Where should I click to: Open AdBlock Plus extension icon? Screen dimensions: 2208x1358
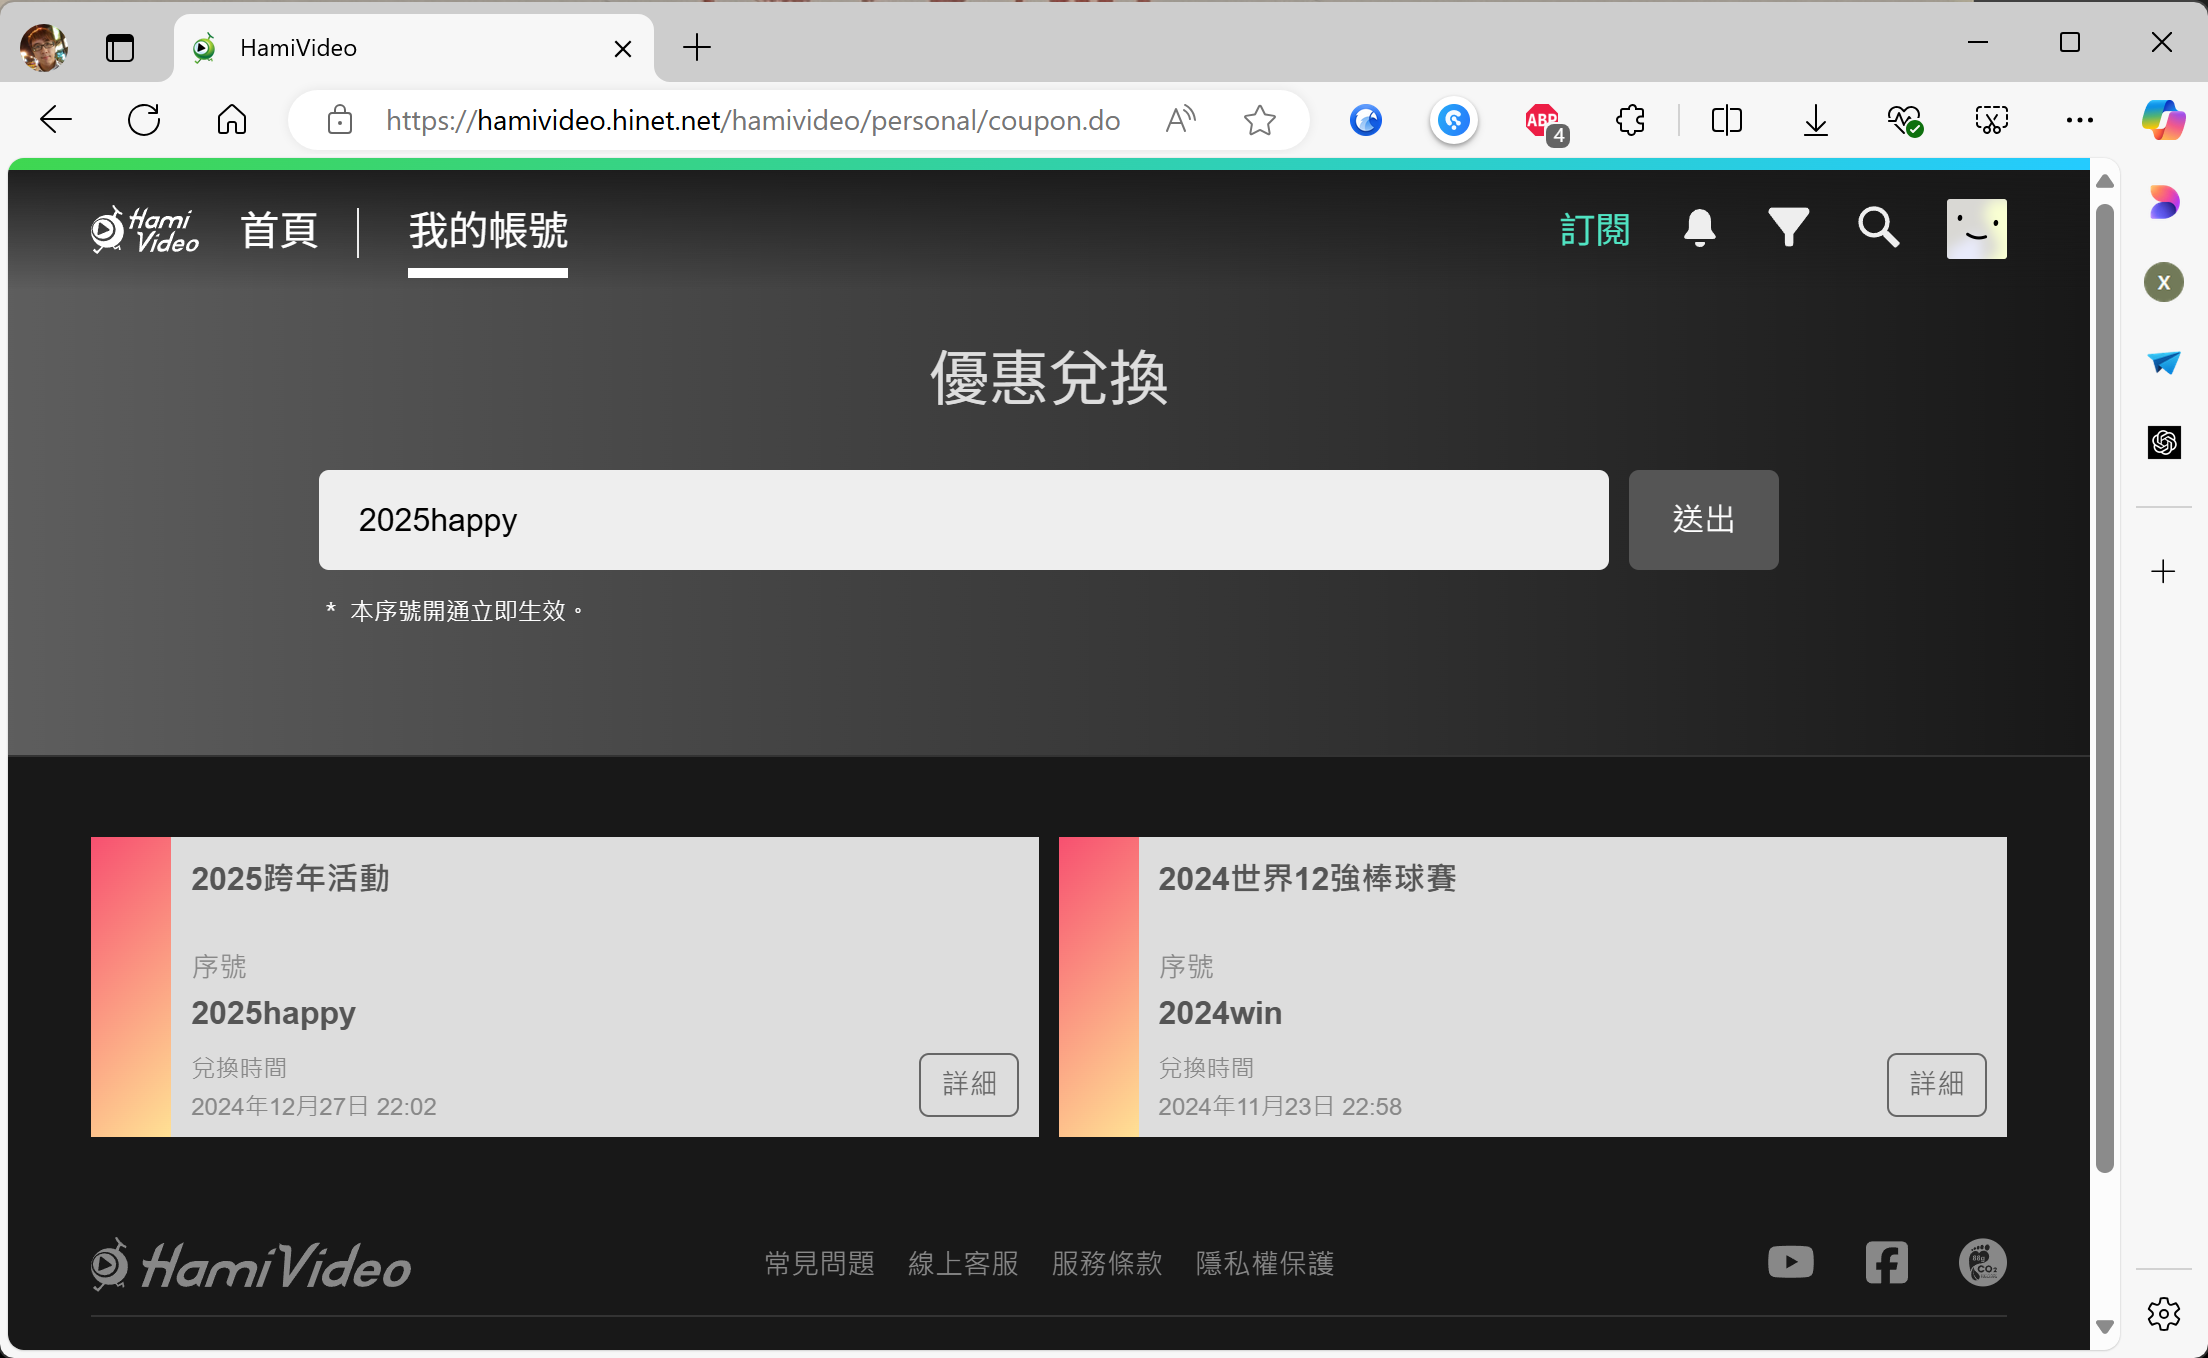pos(1543,121)
